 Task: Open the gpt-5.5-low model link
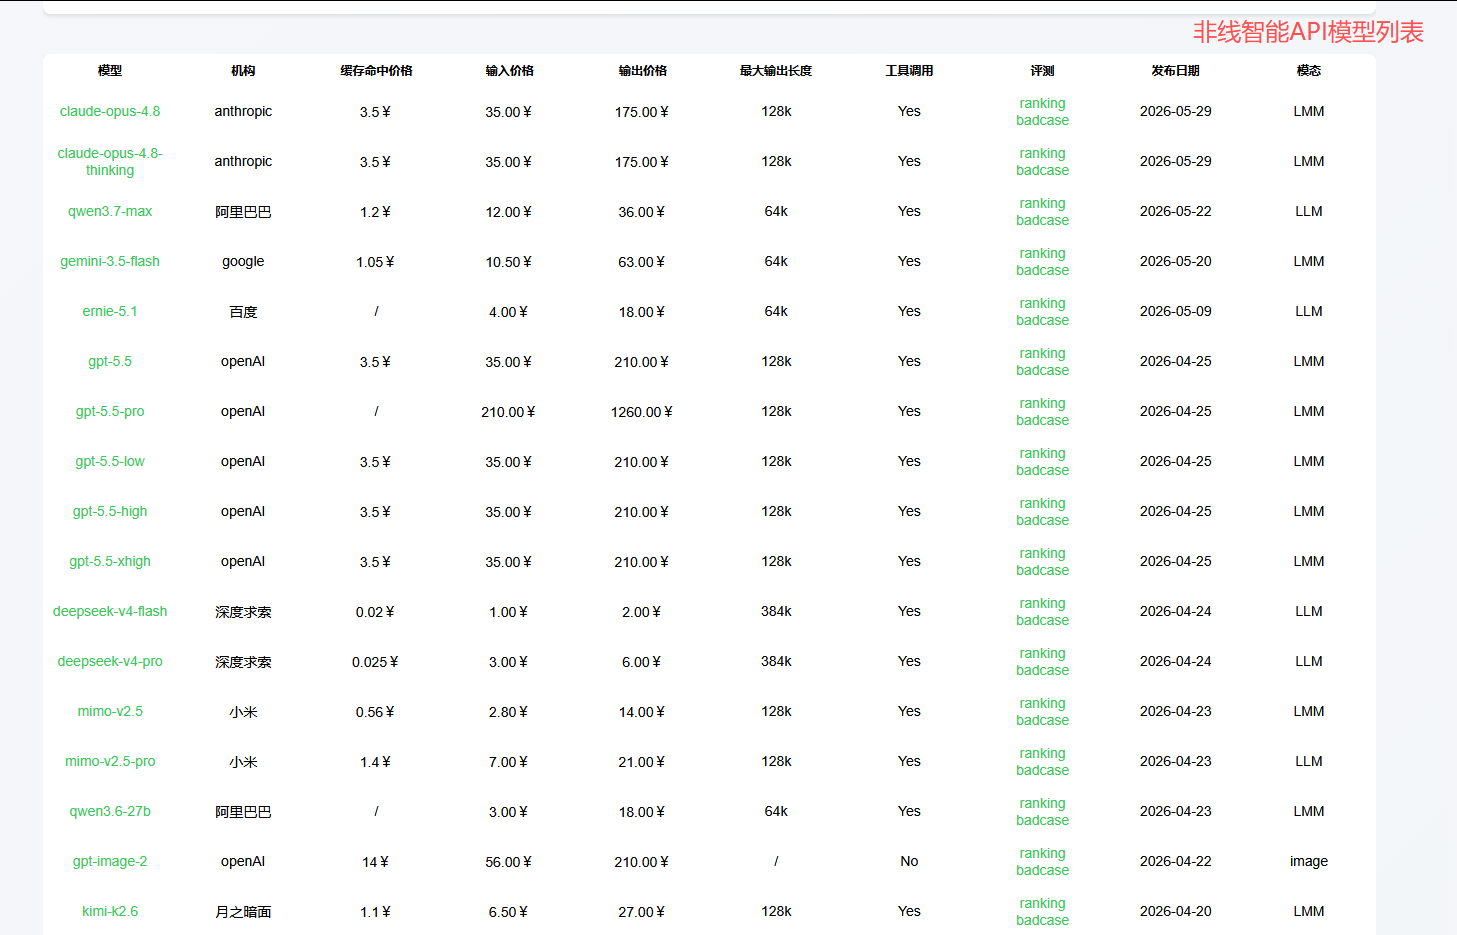click(110, 461)
